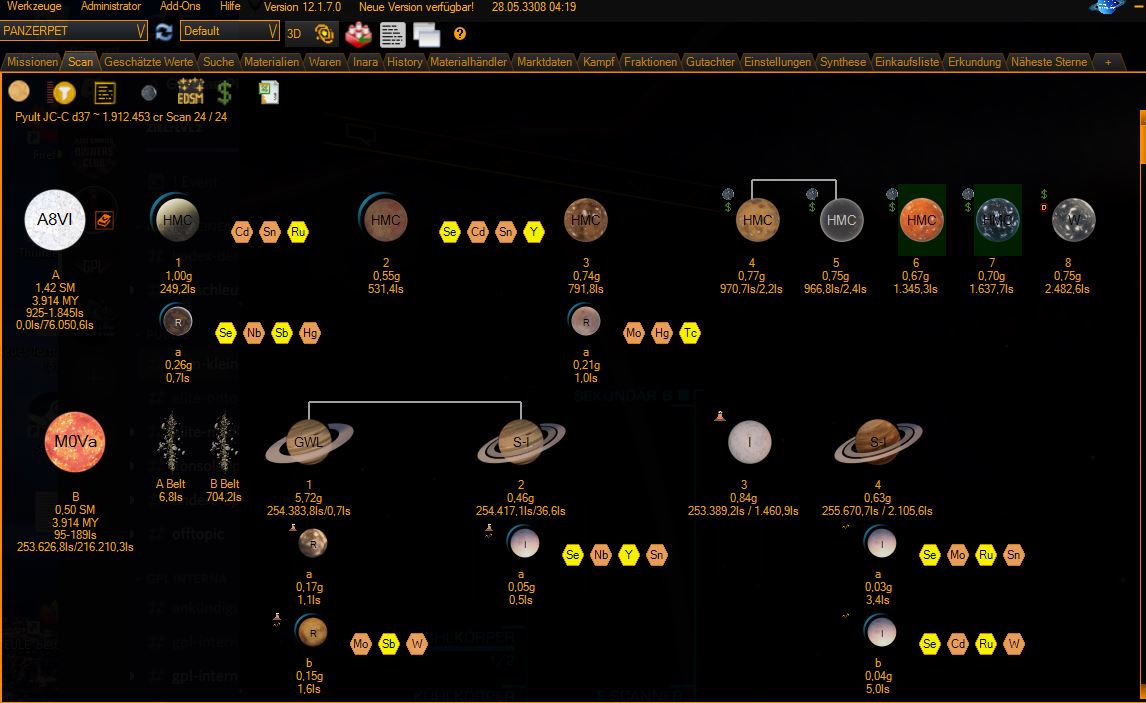The height and width of the screenshot is (703, 1146).
Task: Export scan to Excel spreadsheet icon
Action: 268,93
